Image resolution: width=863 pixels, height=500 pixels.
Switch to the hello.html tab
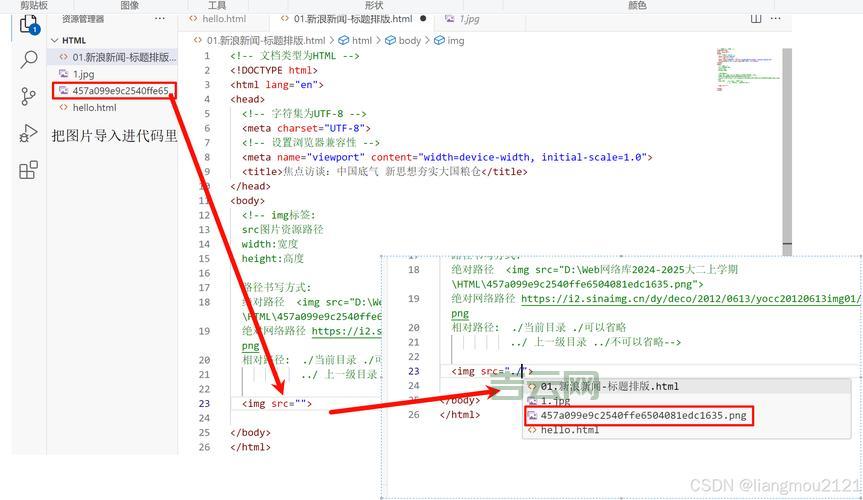[223, 19]
